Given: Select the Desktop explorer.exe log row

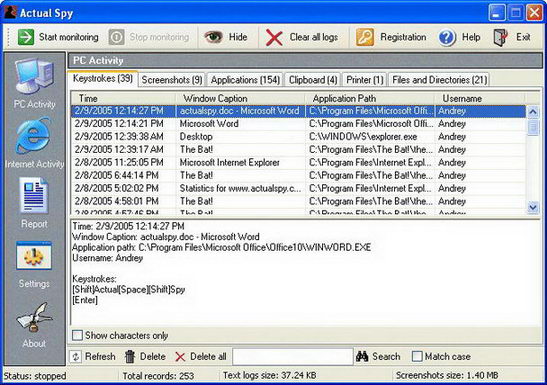Looking at the screenshot, I should pos(299,137).
